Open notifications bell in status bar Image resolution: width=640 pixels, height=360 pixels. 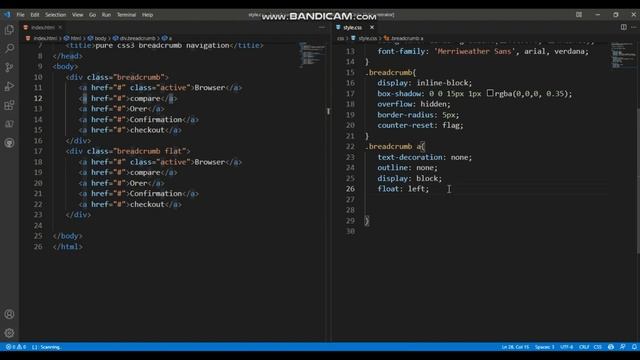point(634,347)
